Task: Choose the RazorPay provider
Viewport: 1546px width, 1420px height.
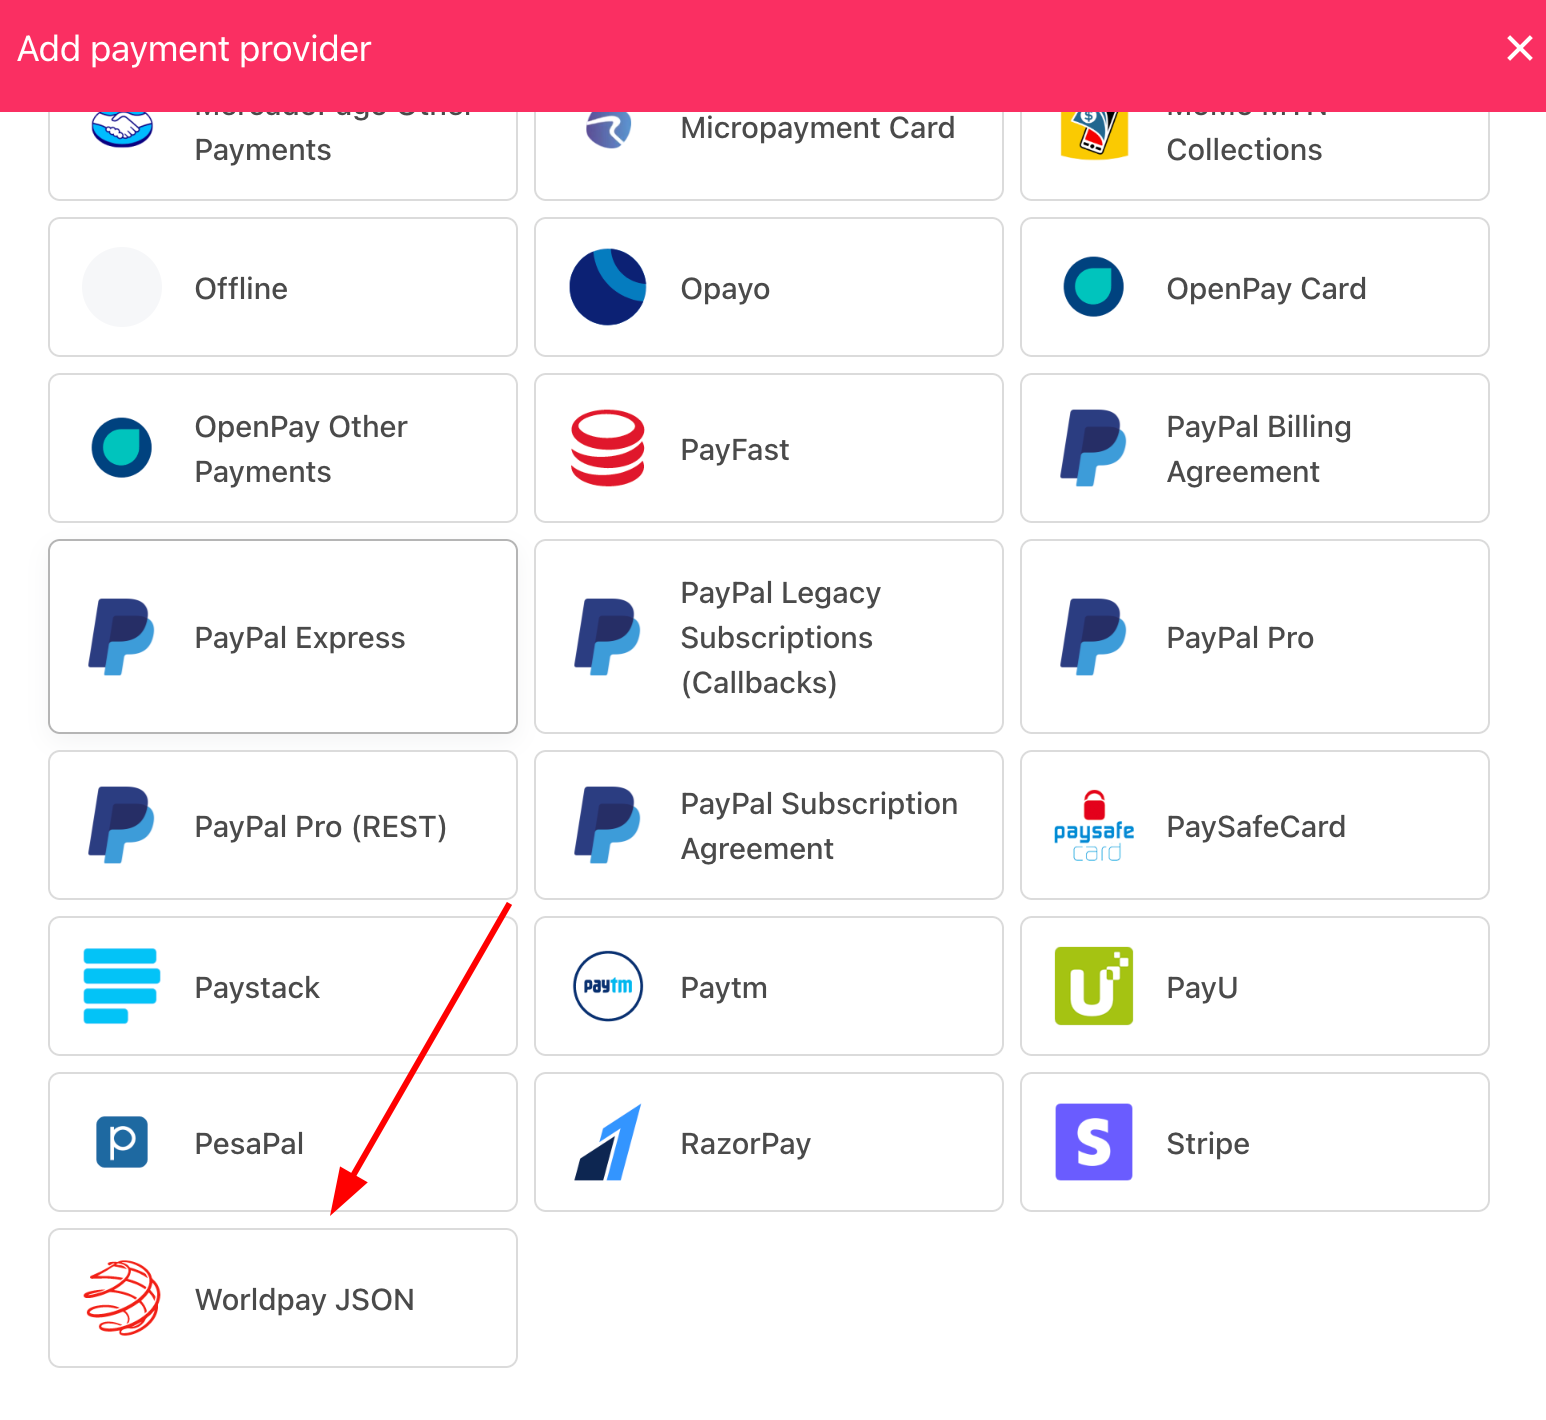Action: pos(769,1142)
